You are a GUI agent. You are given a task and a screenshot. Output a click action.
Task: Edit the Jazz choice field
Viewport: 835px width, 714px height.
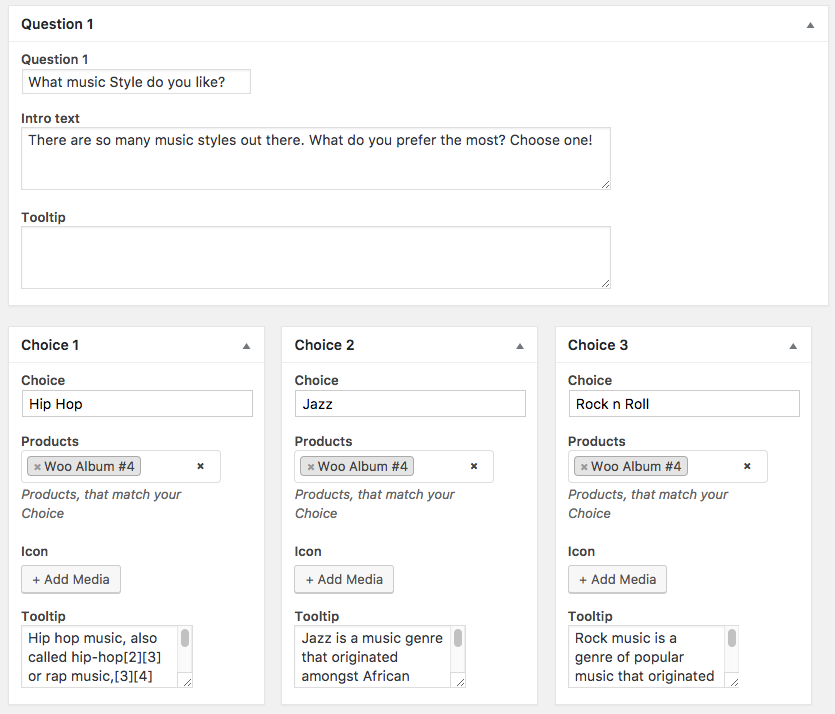pyautogui.click(x=410, y=404)
